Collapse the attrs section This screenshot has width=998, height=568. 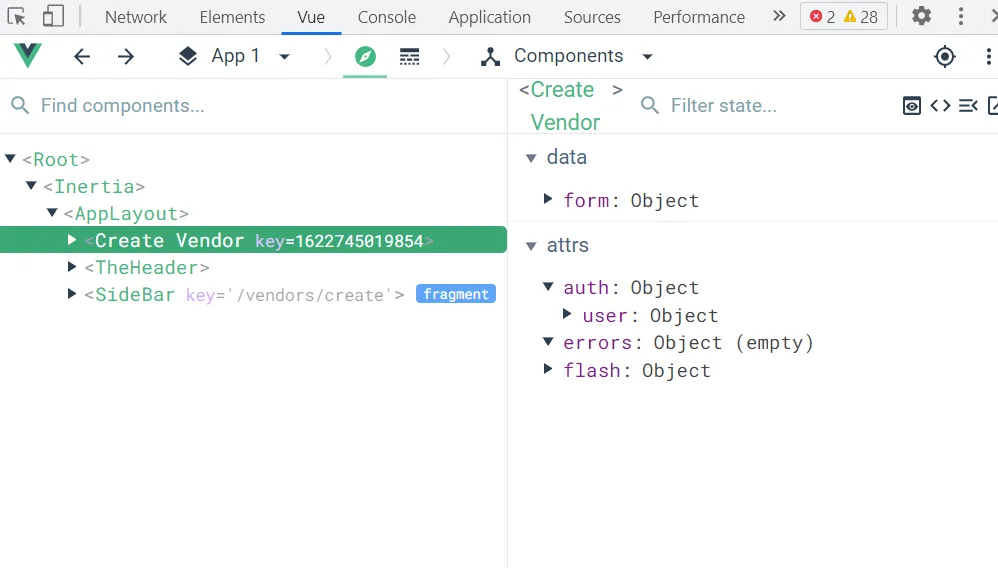[531, 245]
